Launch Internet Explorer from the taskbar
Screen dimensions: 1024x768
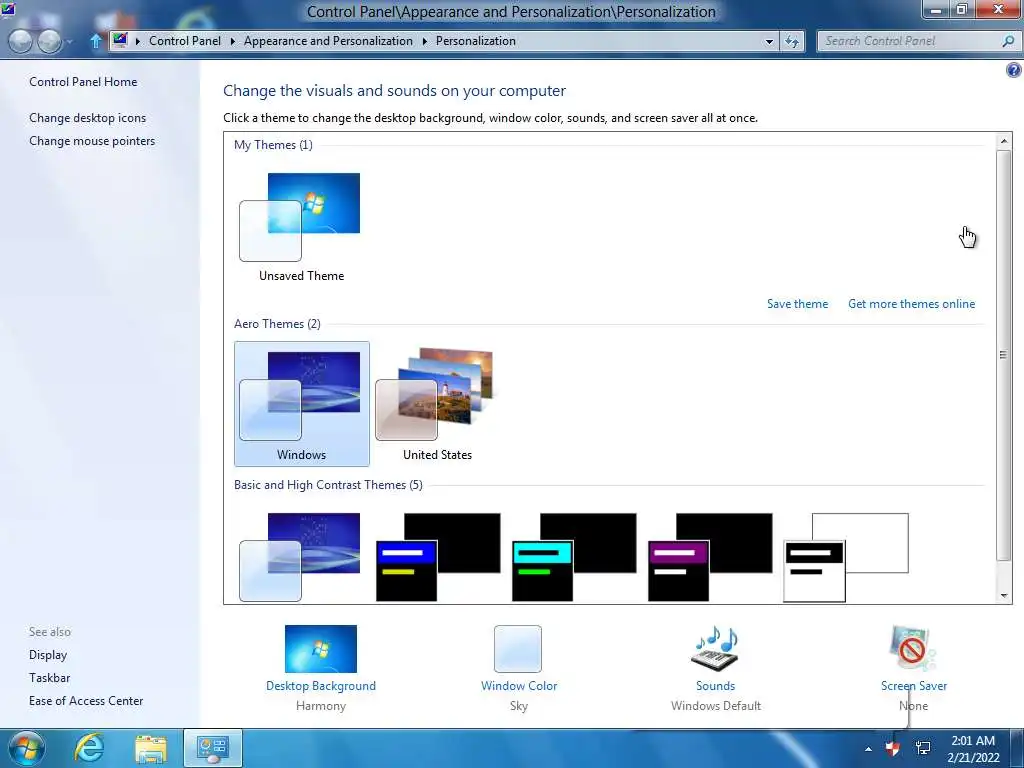(x=89, y=748)
